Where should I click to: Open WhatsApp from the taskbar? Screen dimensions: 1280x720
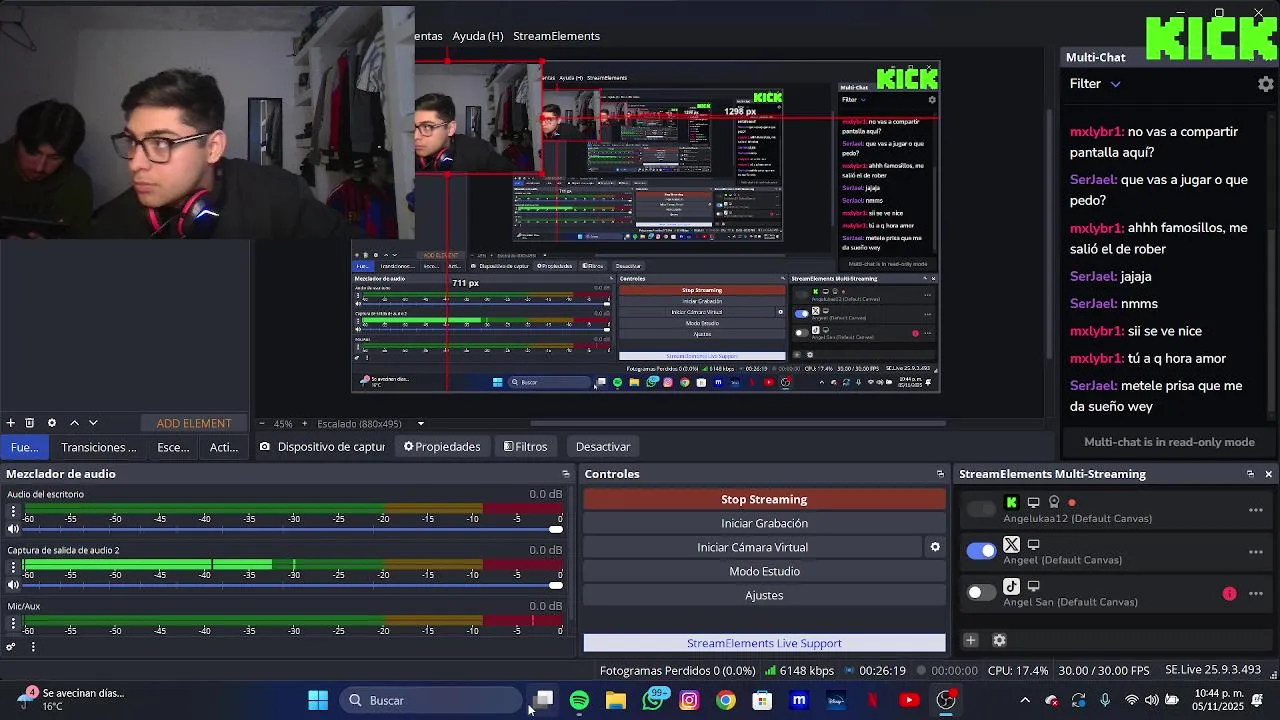[x=654, y=700]
